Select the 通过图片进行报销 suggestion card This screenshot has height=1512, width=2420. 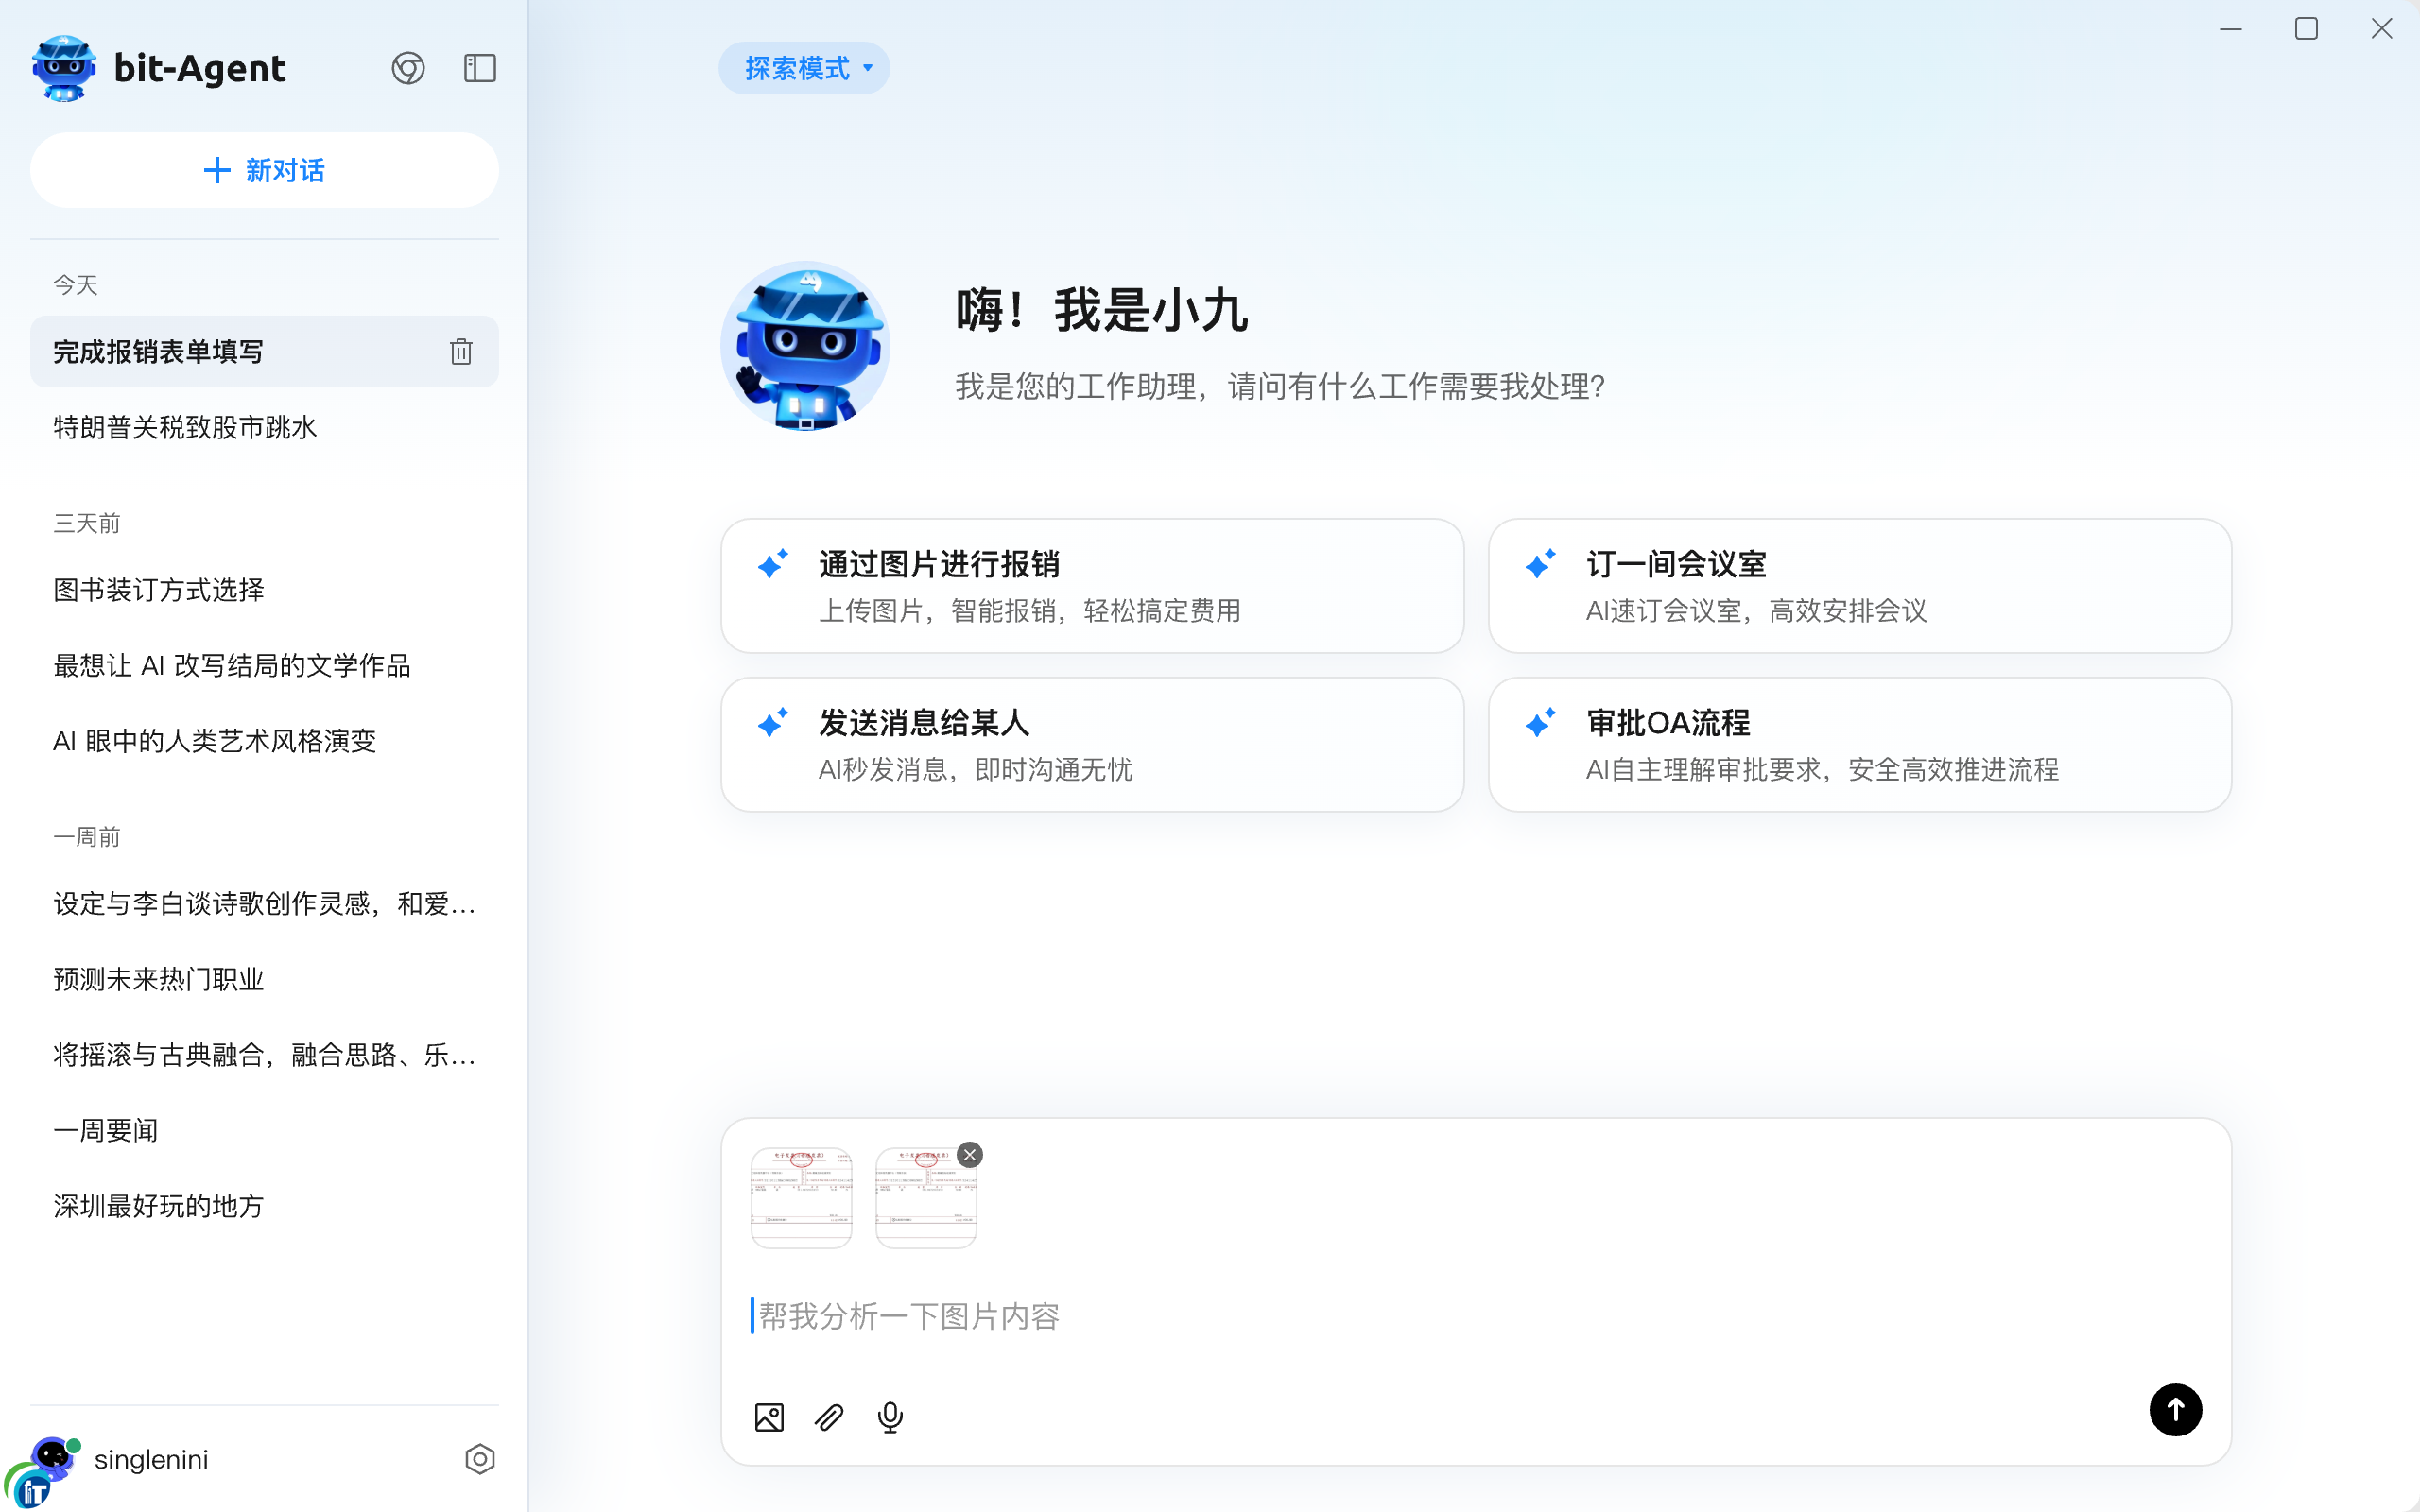click(x=1092, y=586)
